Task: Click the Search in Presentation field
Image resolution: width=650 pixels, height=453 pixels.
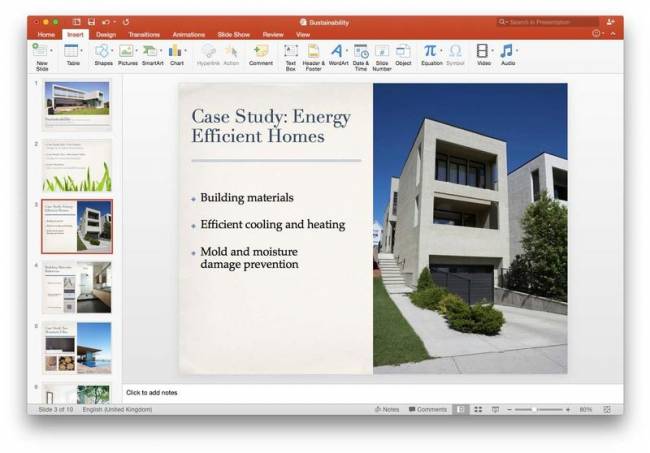Action: pyautogui.click(x=548, y=22)
